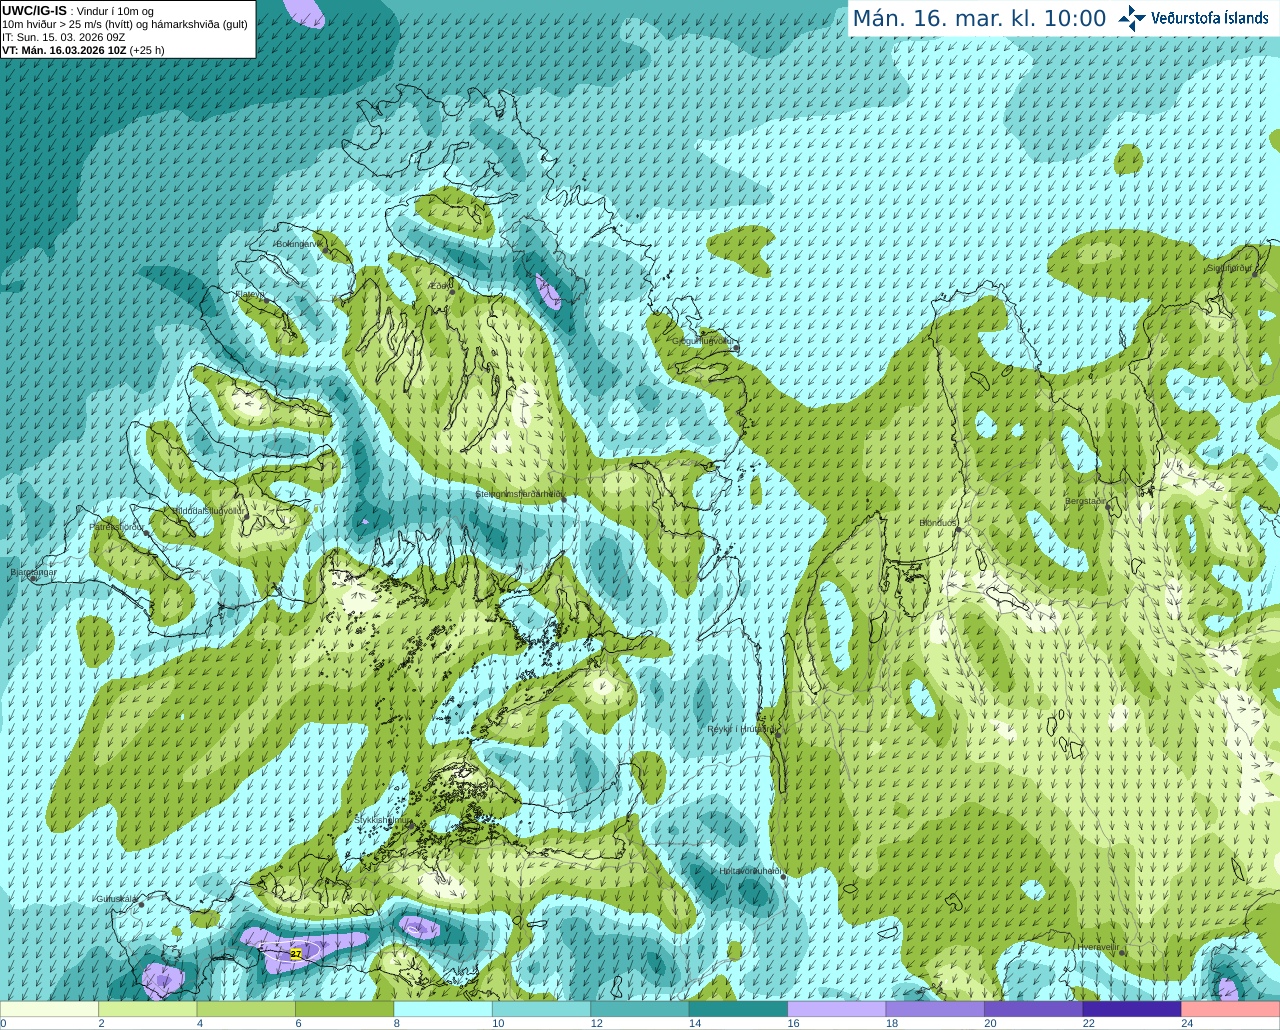Click the legend value 20
This screenshot has height=1030, width=1280.
tap(990, 1023)
